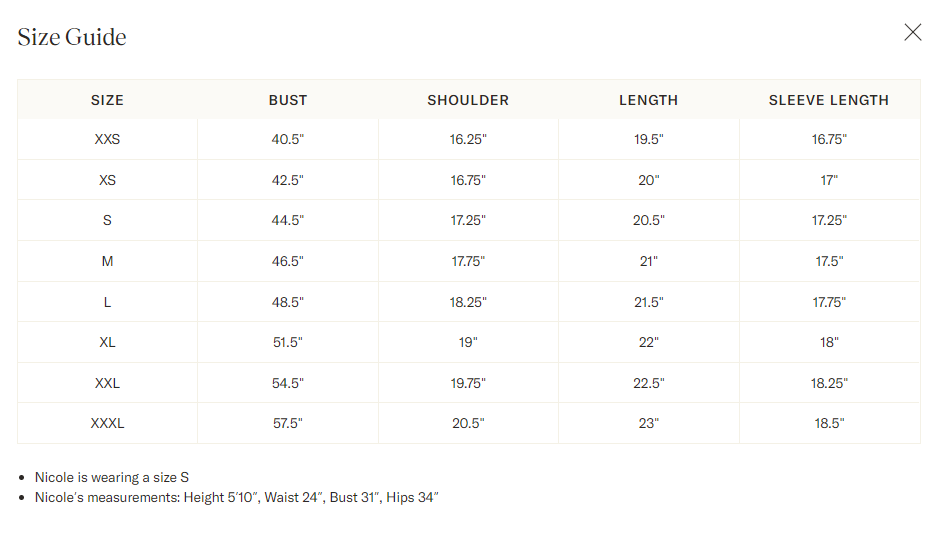Click the "Nicole is wearing a size S" note
Viewport: 935px width, 537px height.
112,478
